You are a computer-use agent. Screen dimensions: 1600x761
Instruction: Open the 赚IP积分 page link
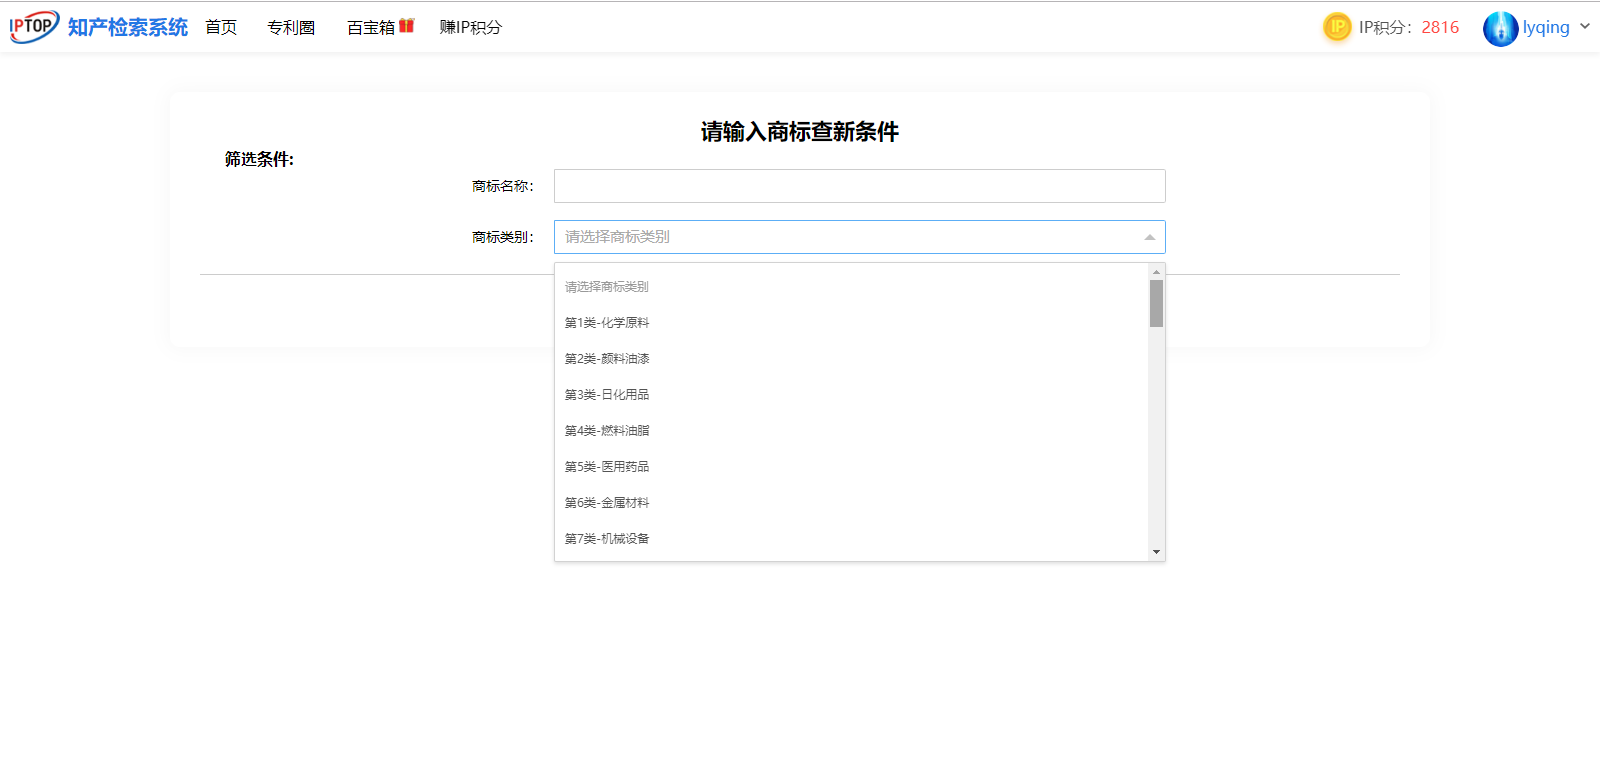pos(470,27)
